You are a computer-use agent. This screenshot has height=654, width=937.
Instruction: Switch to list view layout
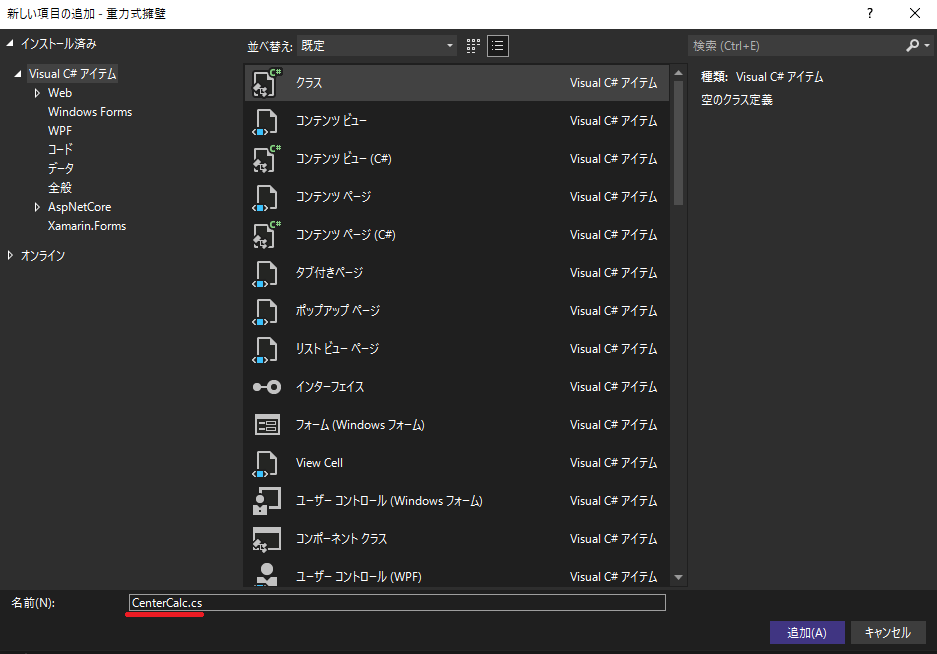pyautogui.click(x=498, y=46)
